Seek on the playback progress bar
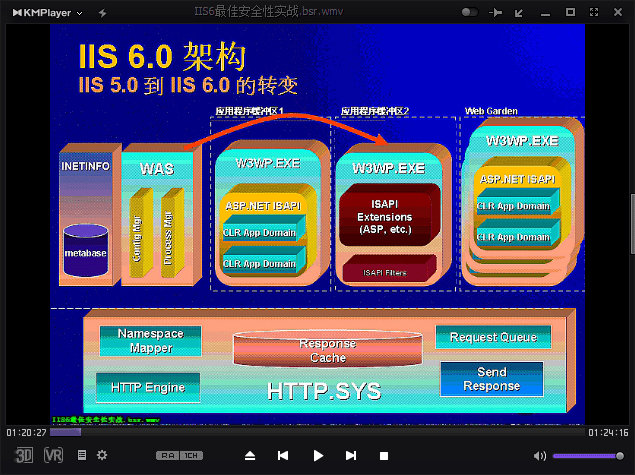The height and width of the screenshot is (475, 635). click(x=317, y=432)
